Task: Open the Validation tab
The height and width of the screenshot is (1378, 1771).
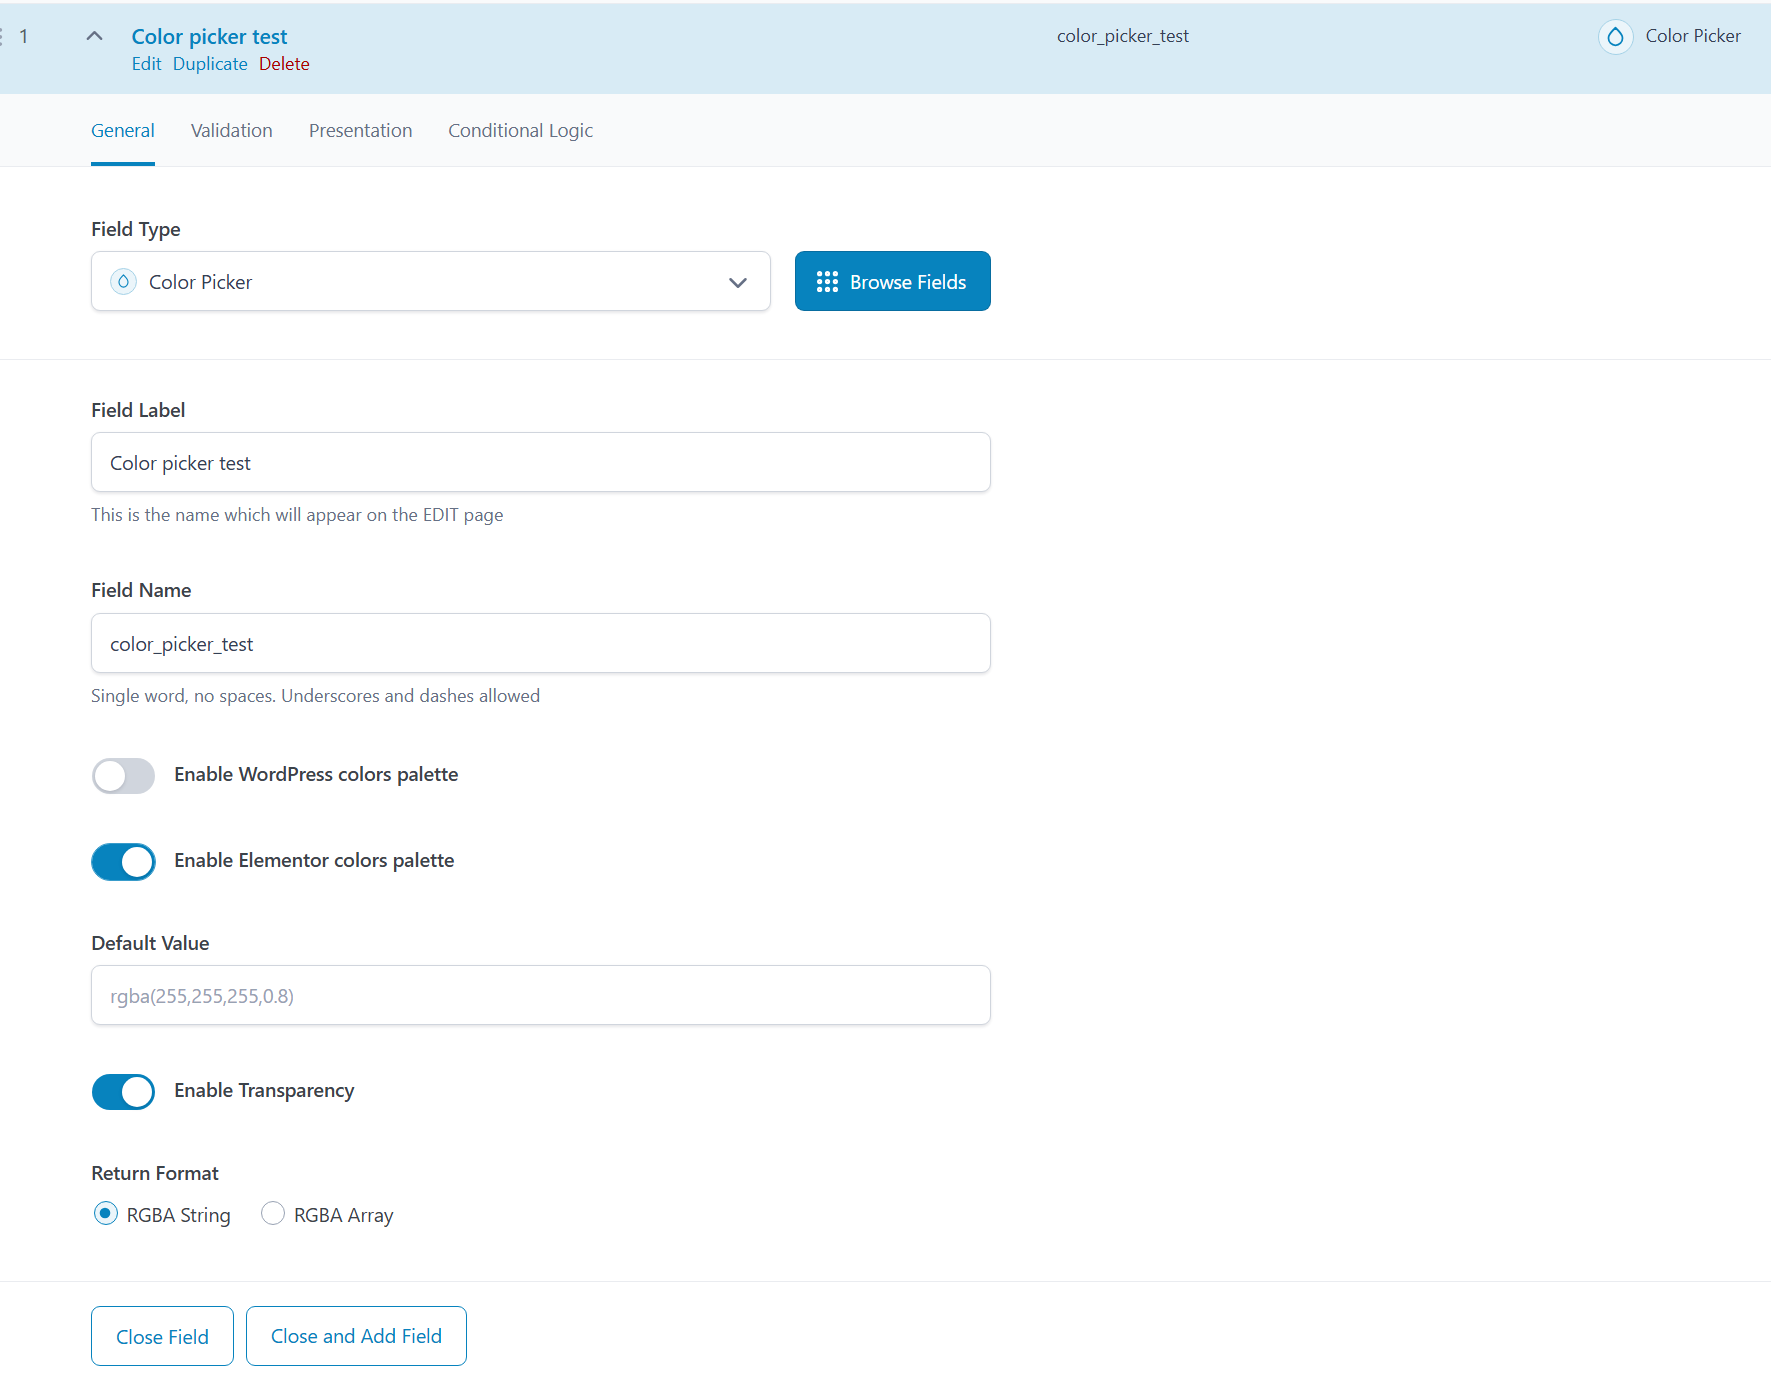Action: click(232, 131)
